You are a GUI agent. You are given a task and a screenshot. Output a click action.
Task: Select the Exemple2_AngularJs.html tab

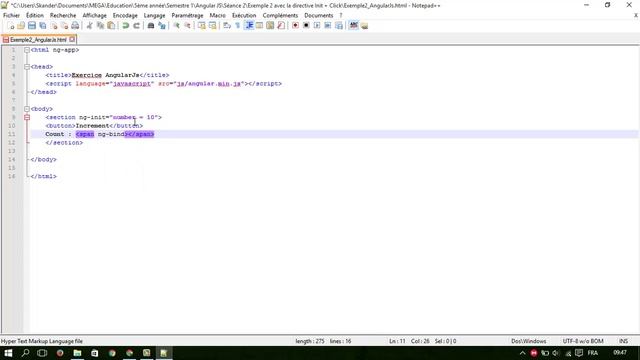38,40
